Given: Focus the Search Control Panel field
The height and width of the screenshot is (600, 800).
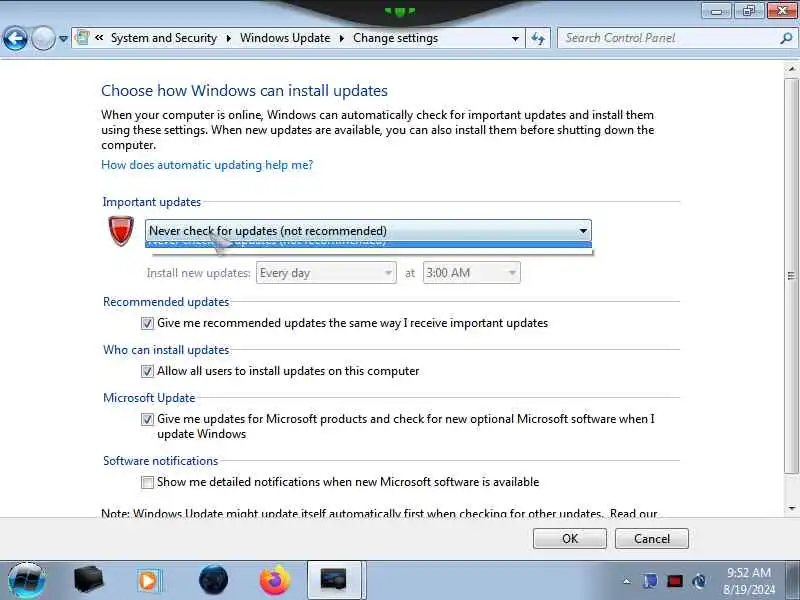Looking at the screenshot, I should [677, 38].
